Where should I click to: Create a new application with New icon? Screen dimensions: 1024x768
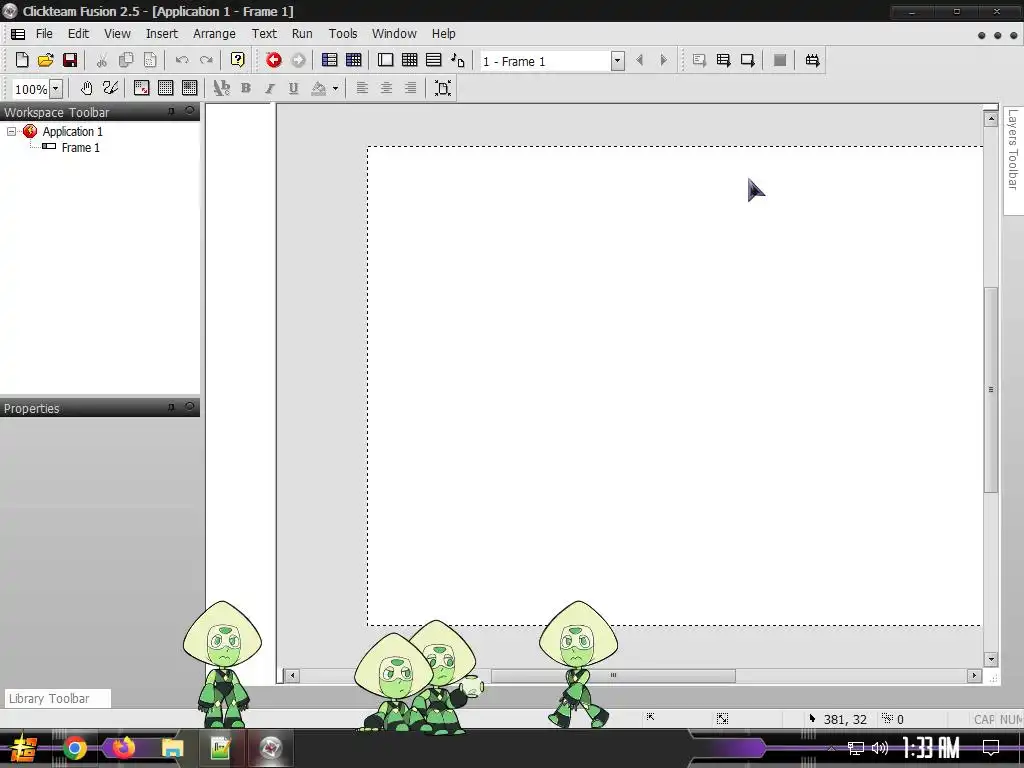[x=22, y=60]
